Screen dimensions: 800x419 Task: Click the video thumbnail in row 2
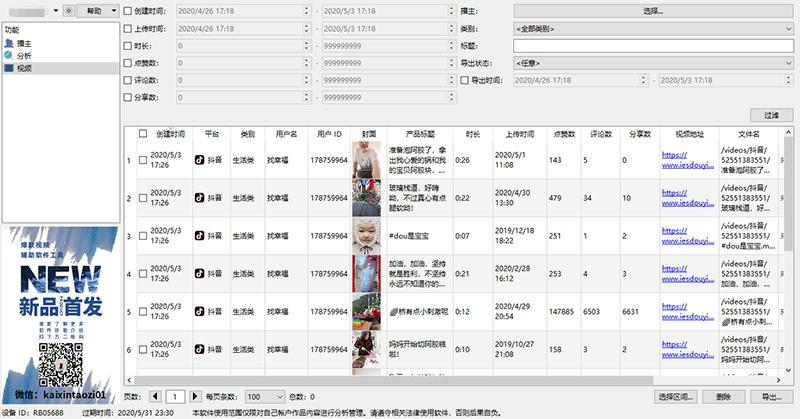click(365, 198)
